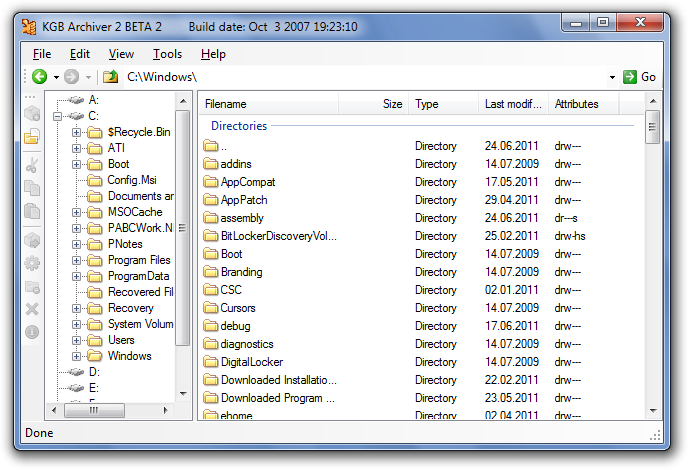Open the Help menu

click(213, 54)
